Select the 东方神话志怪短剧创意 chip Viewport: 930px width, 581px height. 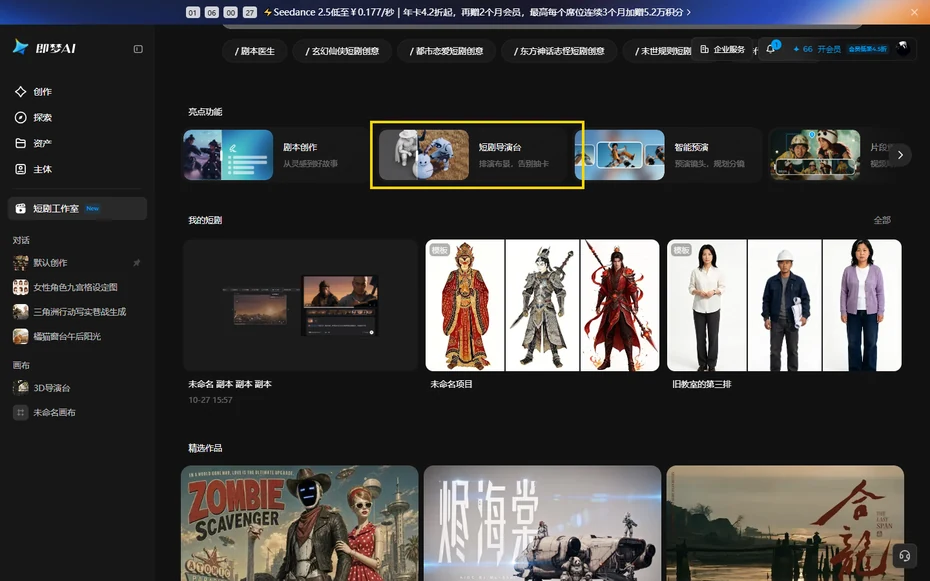pos(559,51)
